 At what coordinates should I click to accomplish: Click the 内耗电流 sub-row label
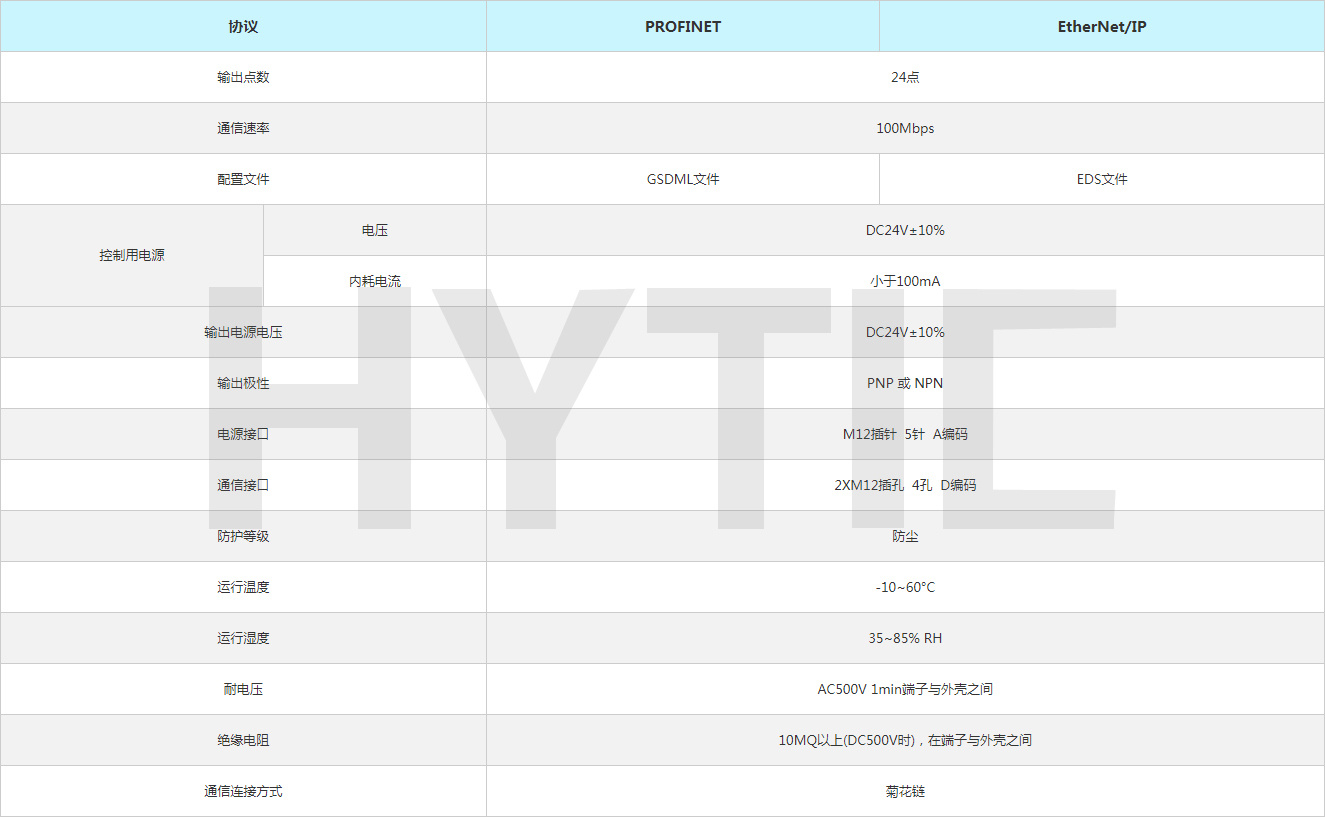click(x=375, y=281)
